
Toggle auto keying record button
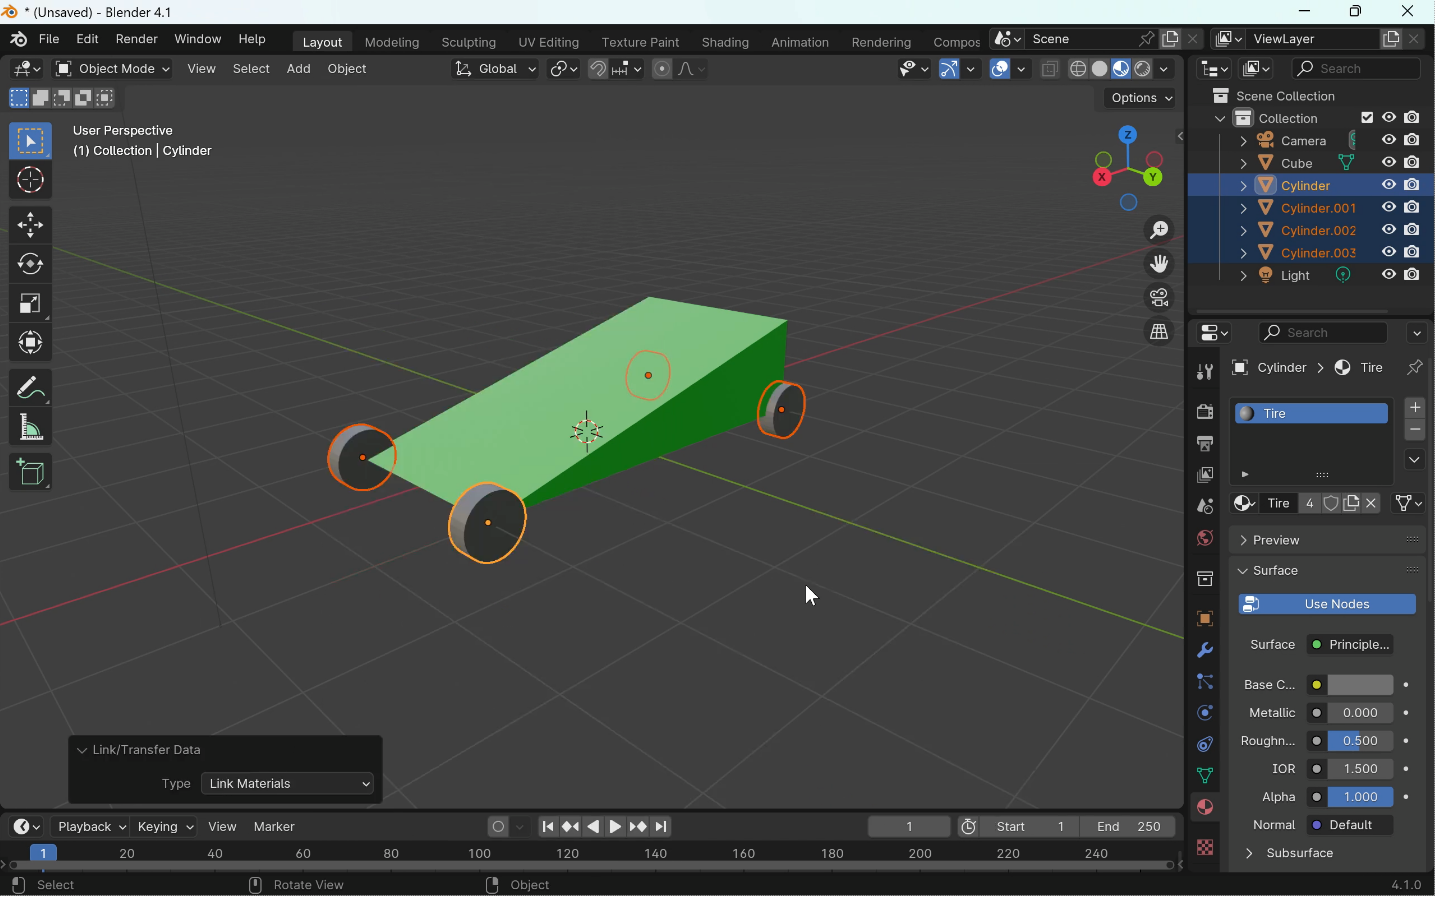coord(498,828)
